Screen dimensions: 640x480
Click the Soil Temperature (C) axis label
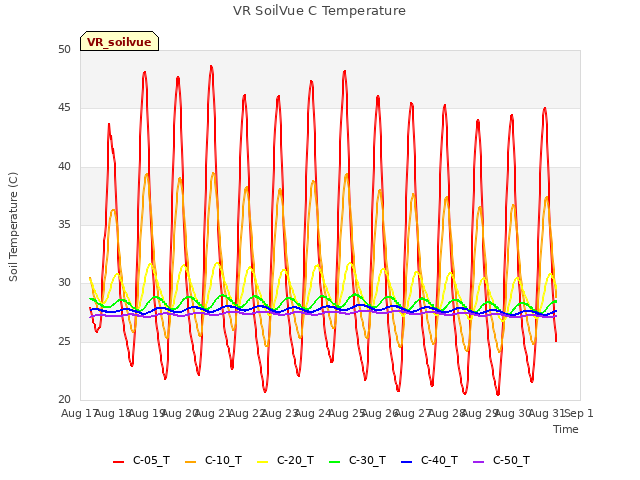13,227
